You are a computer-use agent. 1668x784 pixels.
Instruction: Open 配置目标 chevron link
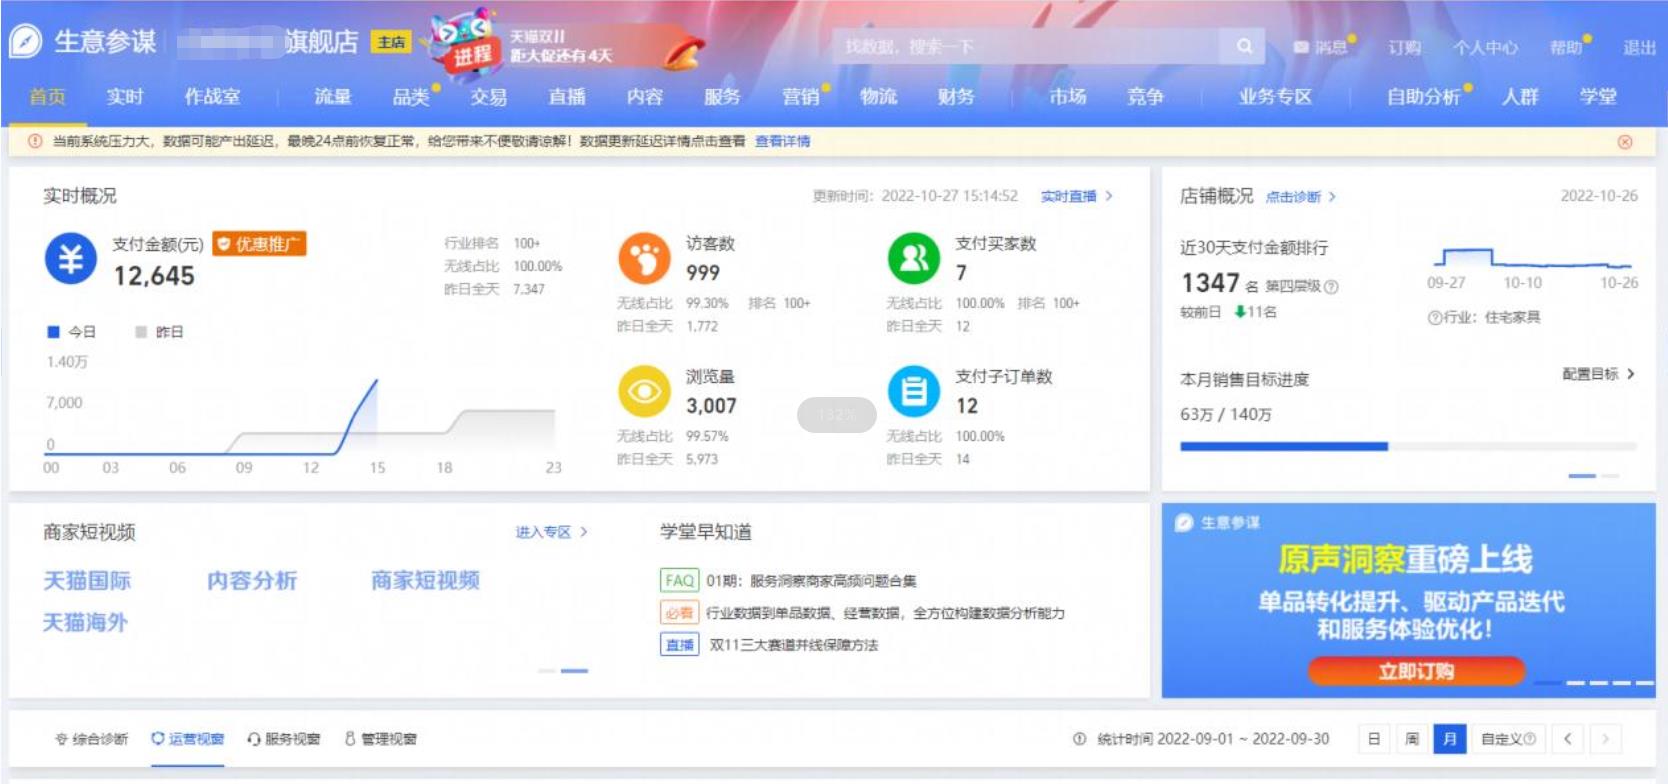(x=1598, y=374)
